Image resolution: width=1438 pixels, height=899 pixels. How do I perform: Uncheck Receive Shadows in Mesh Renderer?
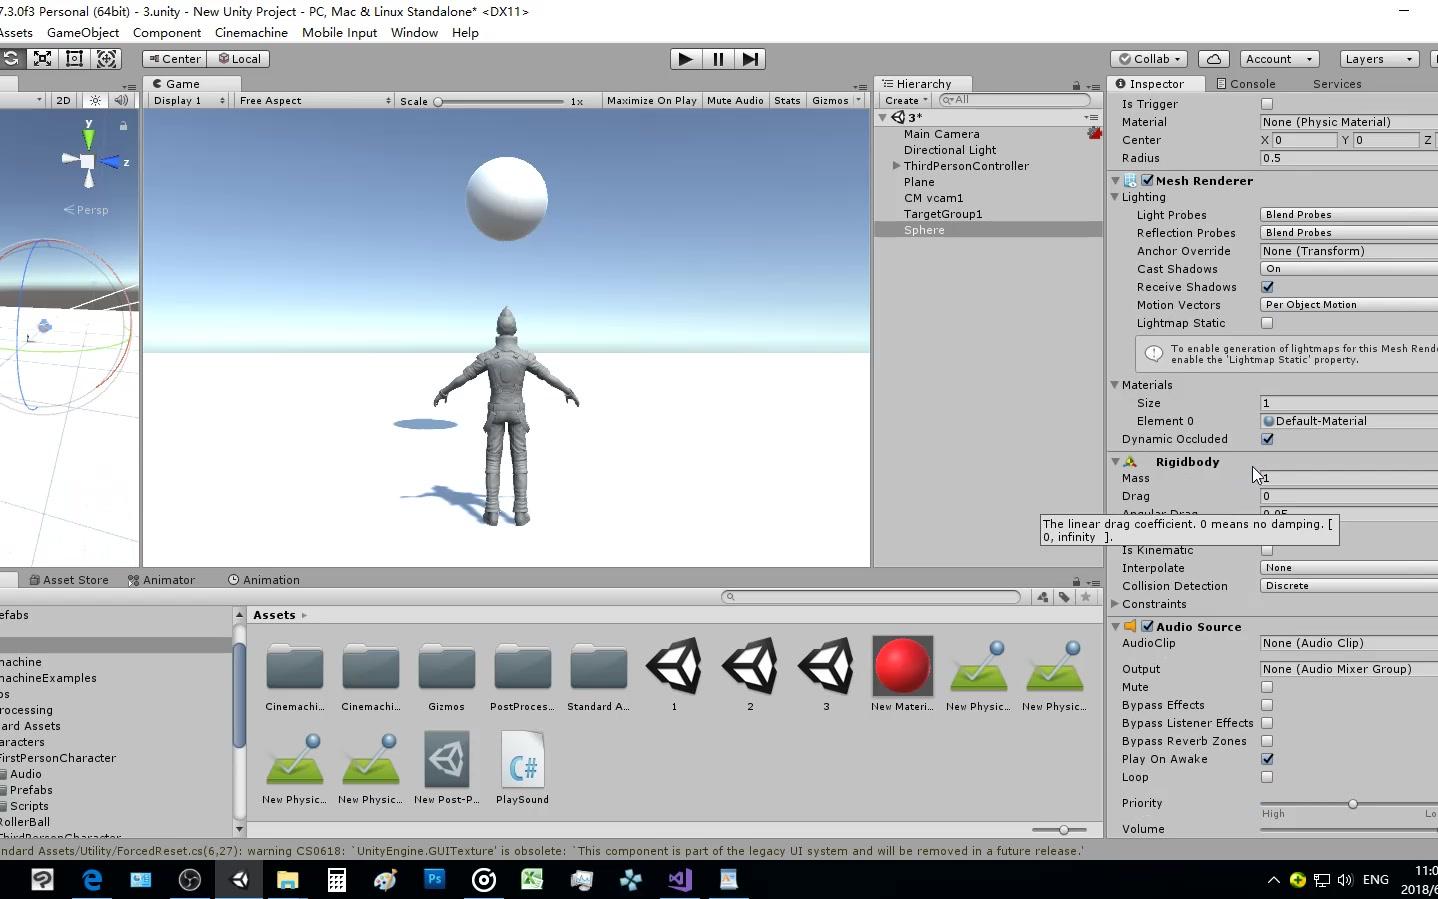tap(1267, 287)
